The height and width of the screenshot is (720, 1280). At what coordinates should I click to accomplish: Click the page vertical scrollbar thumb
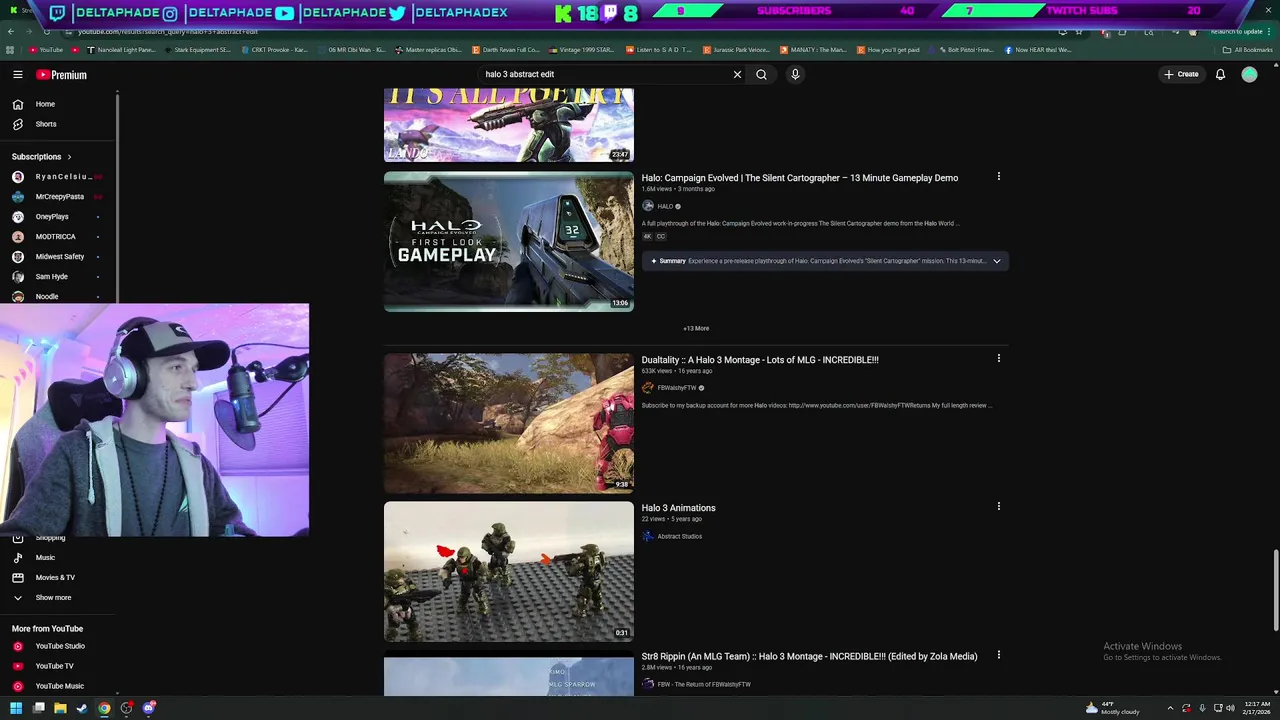tap(1275, 590)
